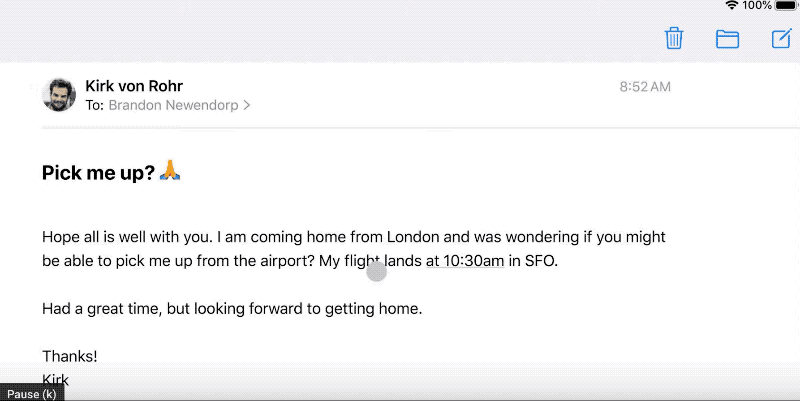Image resolution: width=800 pixels, height=401 pixels.
Task: Expand recipient details chevron
Action: point(247,105)
